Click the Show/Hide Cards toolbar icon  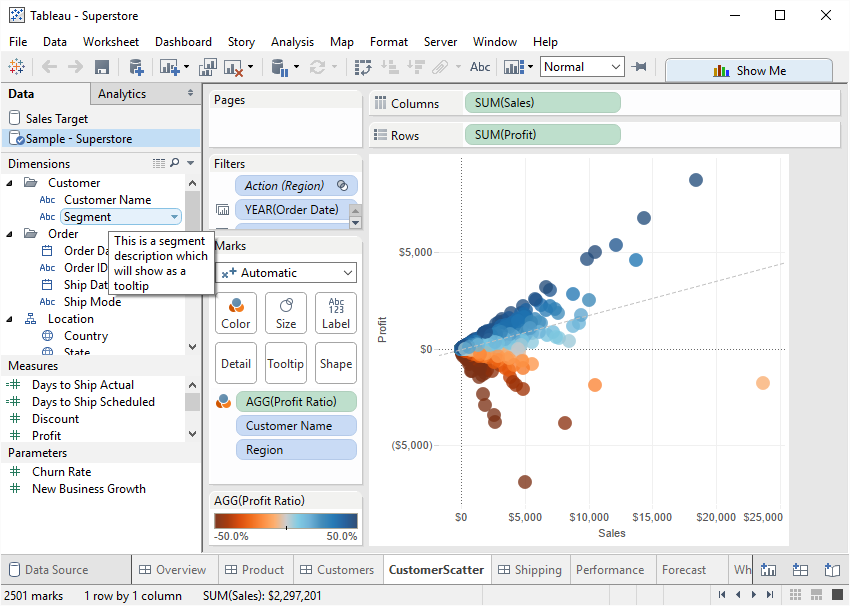[514, 67]
